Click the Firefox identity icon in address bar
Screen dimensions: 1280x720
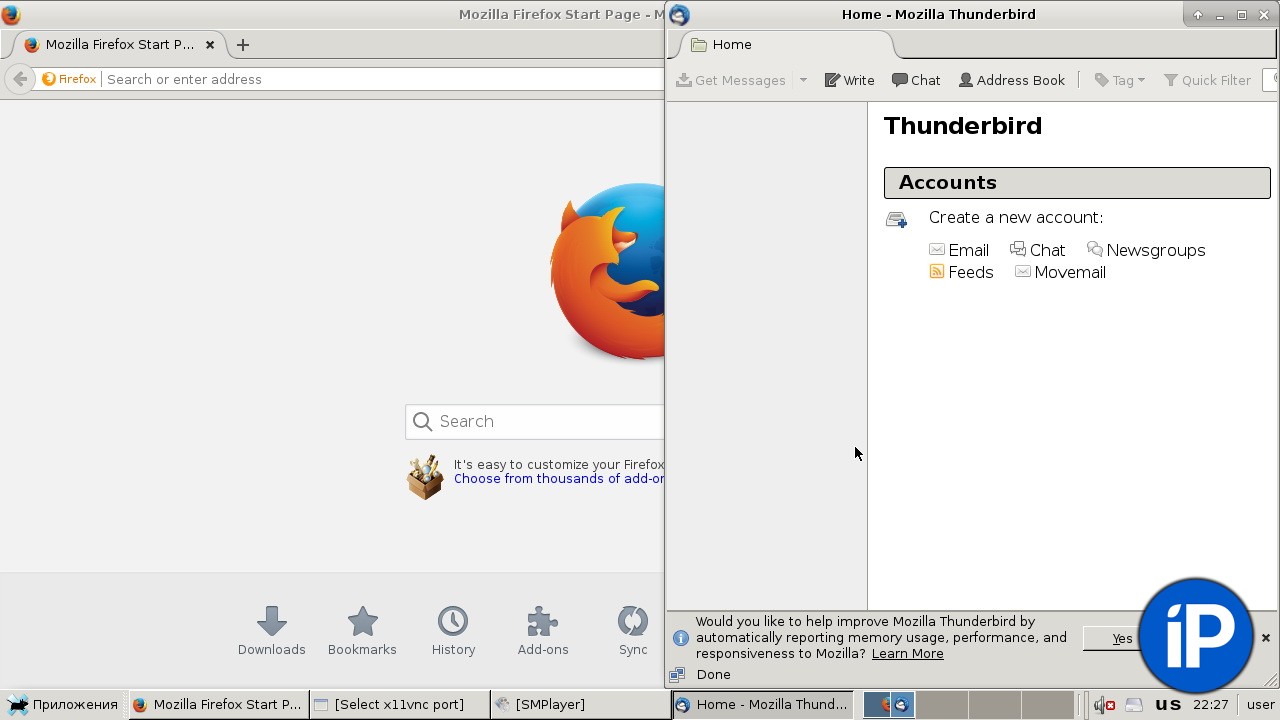(x=69, y=79)
